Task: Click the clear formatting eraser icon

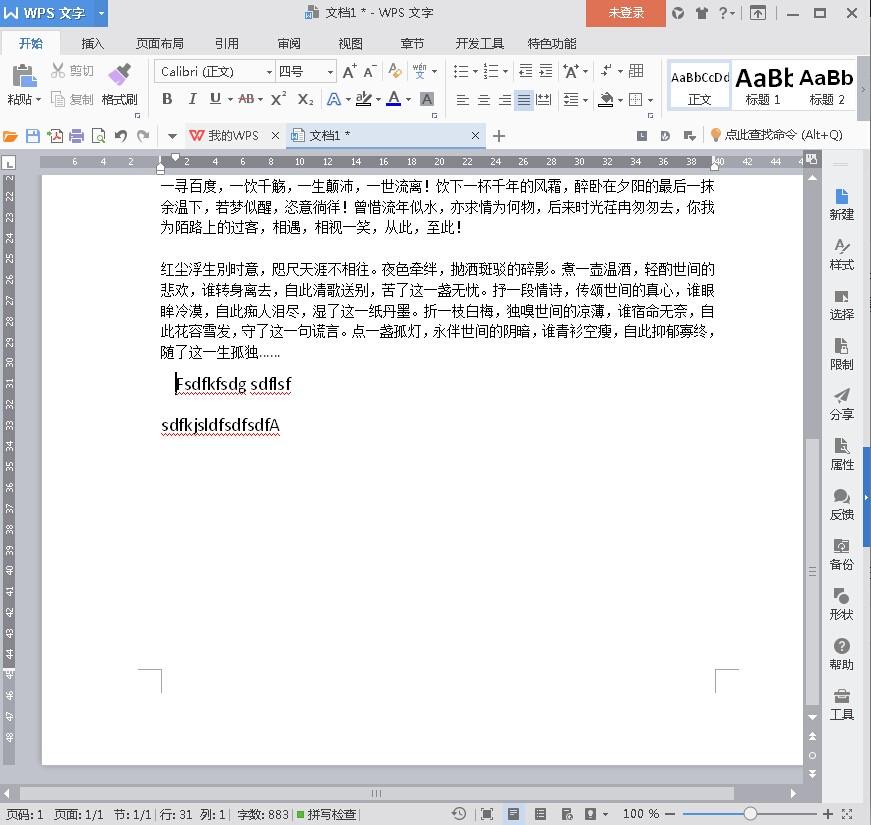Action: [x=394, y=71]
